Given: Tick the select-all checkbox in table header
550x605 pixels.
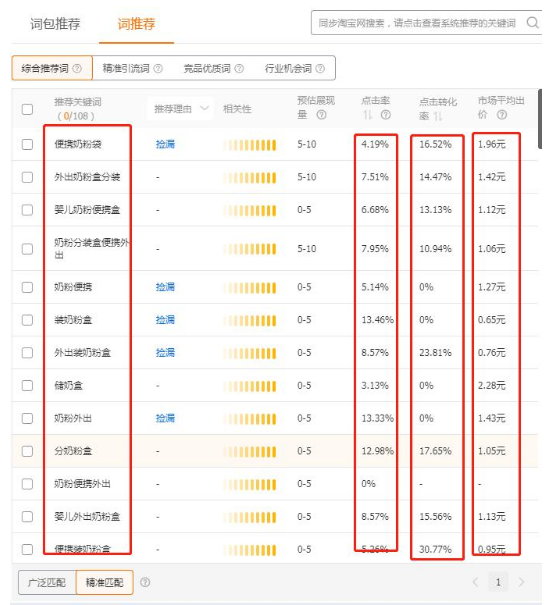Looking at the screenshot, I should [27, 109].
